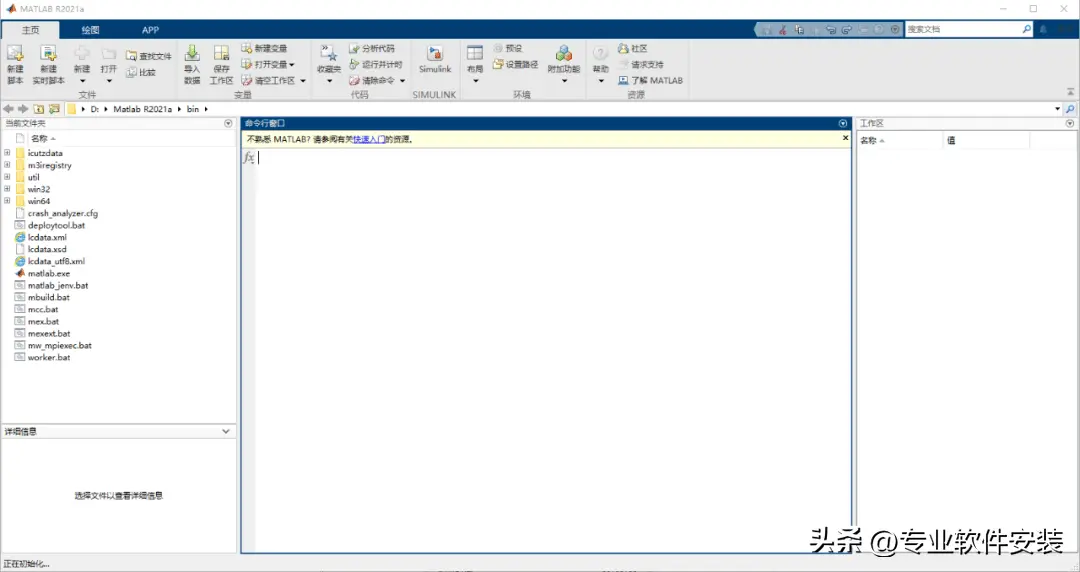This screenshot has height=572, width=1080.
Task: Open the address bar history dropdown arrow
Action: tap(1057, 109)
